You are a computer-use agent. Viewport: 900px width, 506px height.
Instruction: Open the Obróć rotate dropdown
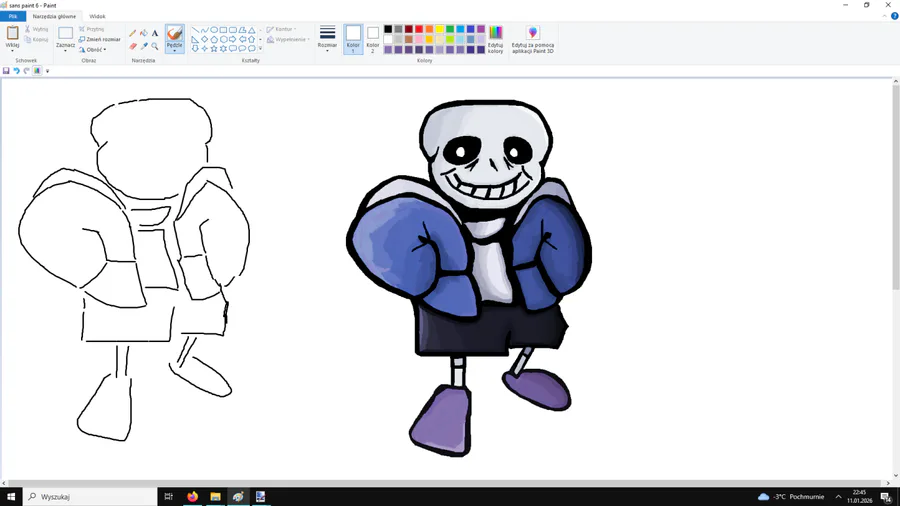[92, 49]
